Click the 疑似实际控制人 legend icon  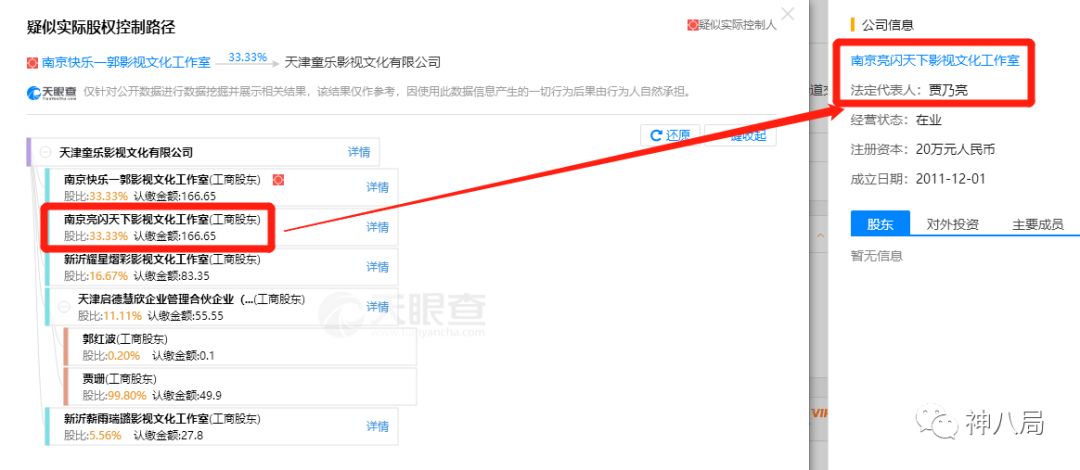(x=693, y=25)
